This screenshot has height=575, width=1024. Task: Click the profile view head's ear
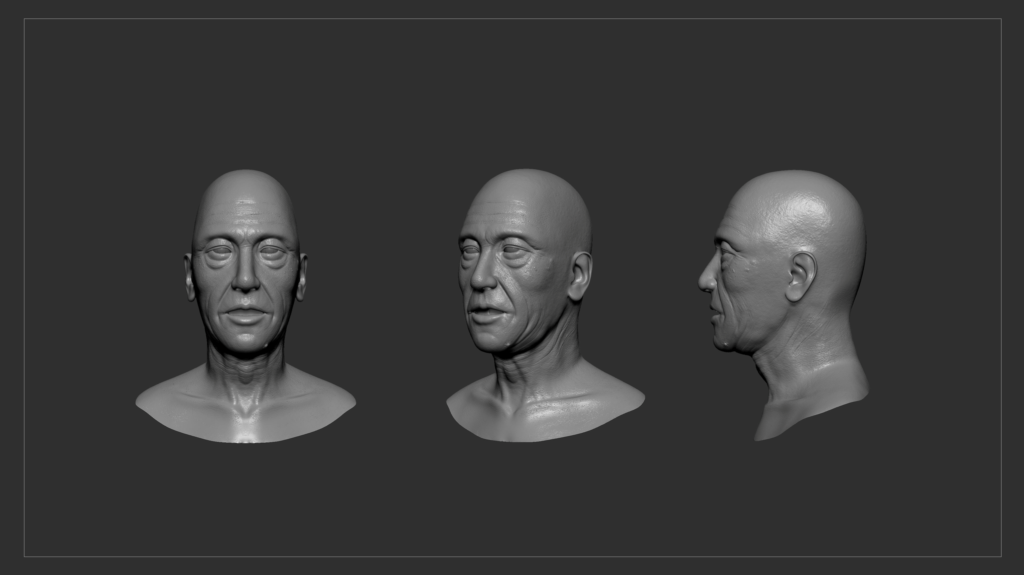pyautogui.click(x=800, y=275)
